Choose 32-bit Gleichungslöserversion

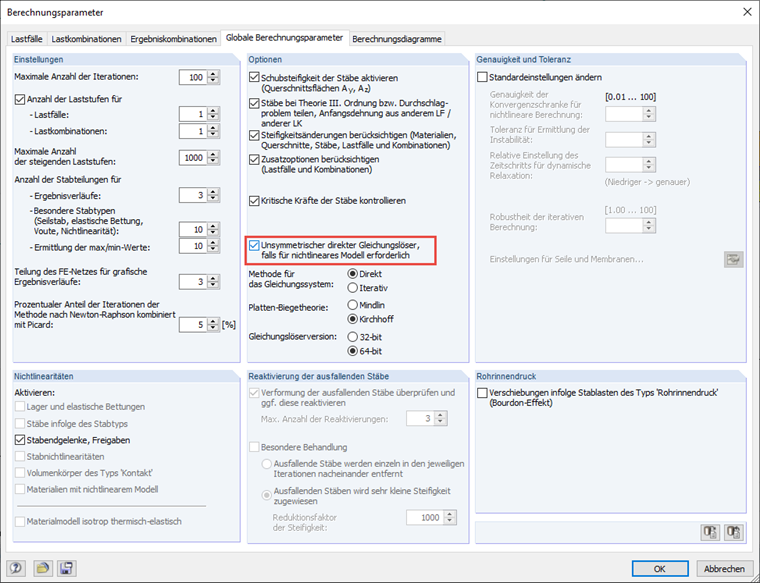pos(353,337)
